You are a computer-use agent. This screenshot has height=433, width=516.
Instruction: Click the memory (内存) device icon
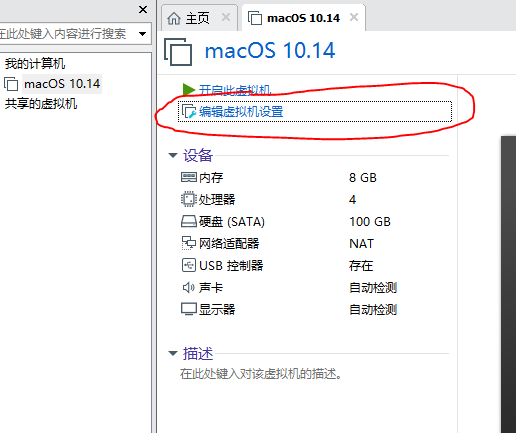point(189,177)
